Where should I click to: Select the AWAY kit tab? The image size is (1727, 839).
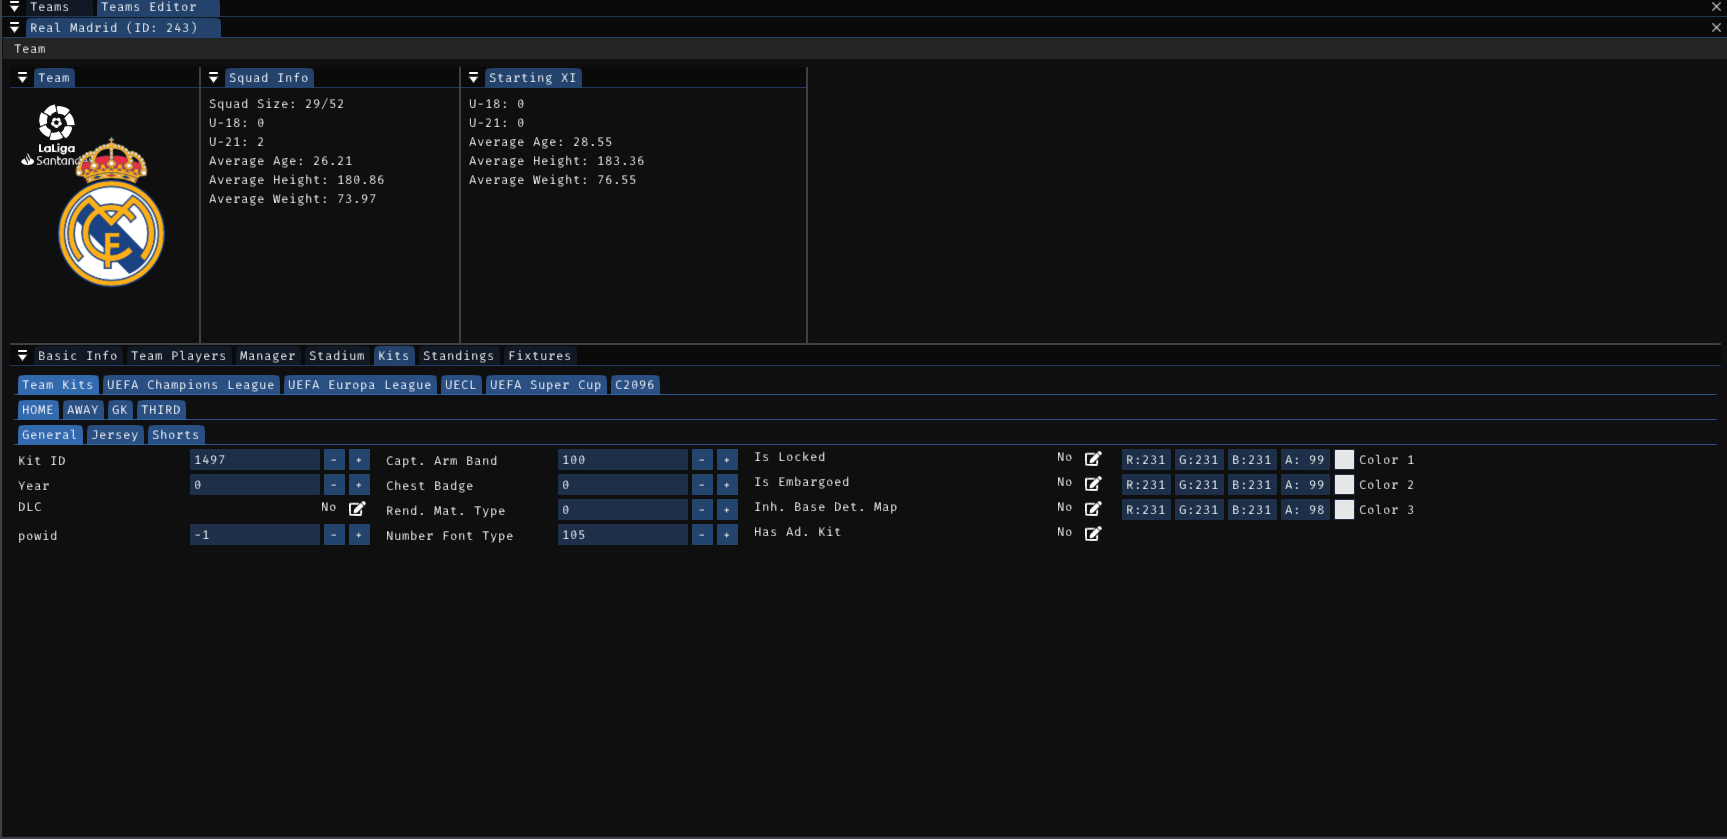[x=83, y=410]
